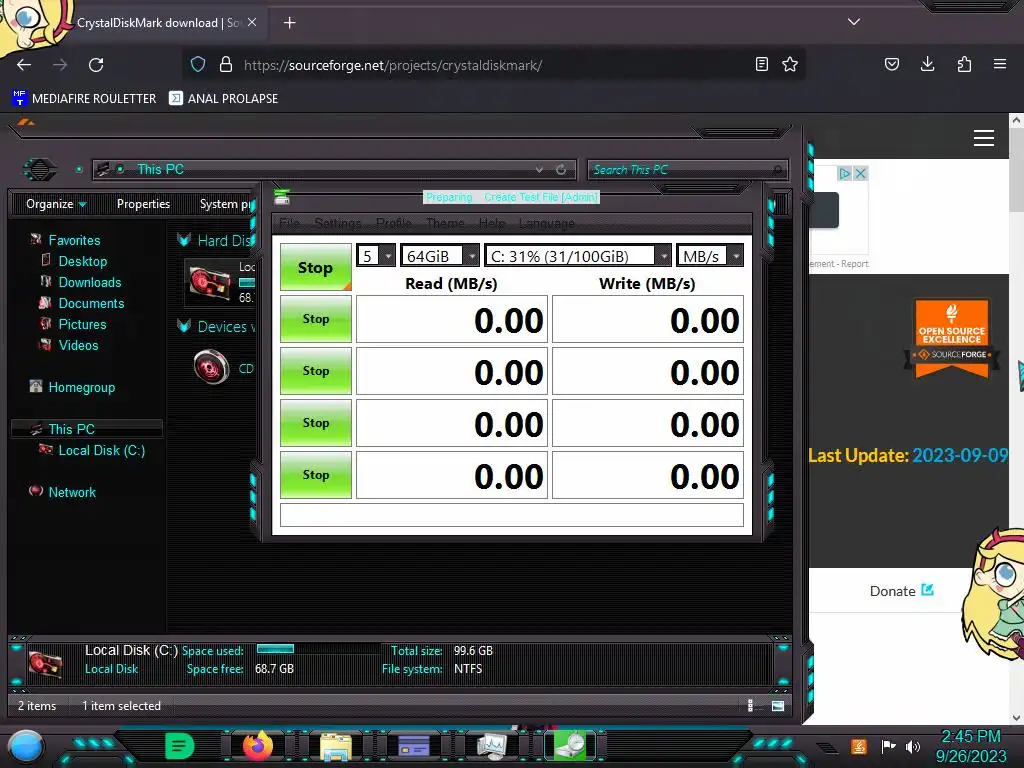Click the CrystalDiskMark drive icon in its title bar
This screenshot has width=1024, height=768.
[x=281, y=196]
